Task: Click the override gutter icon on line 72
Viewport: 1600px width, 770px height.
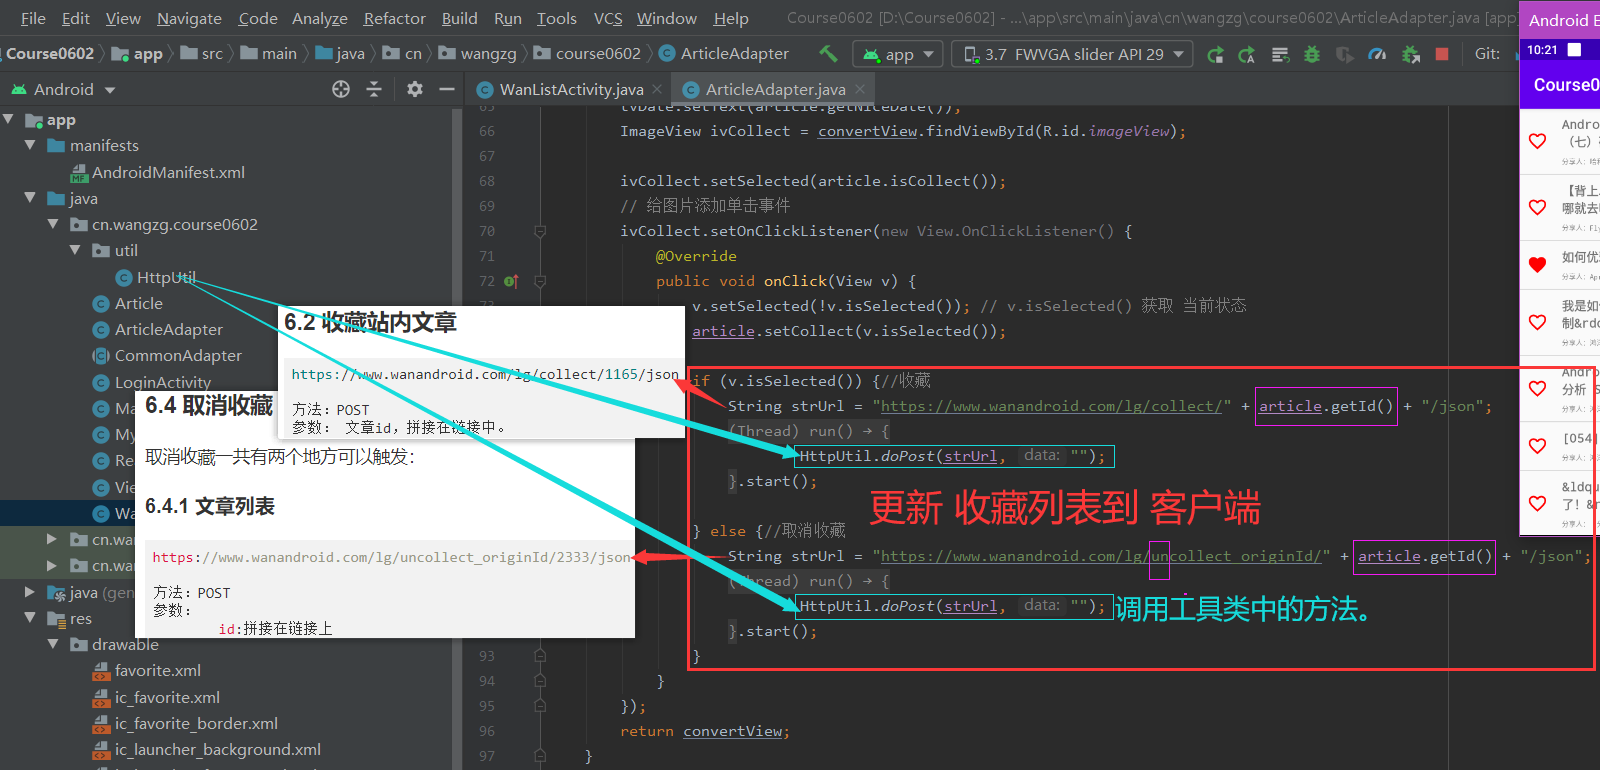Action: pos(510,281)
